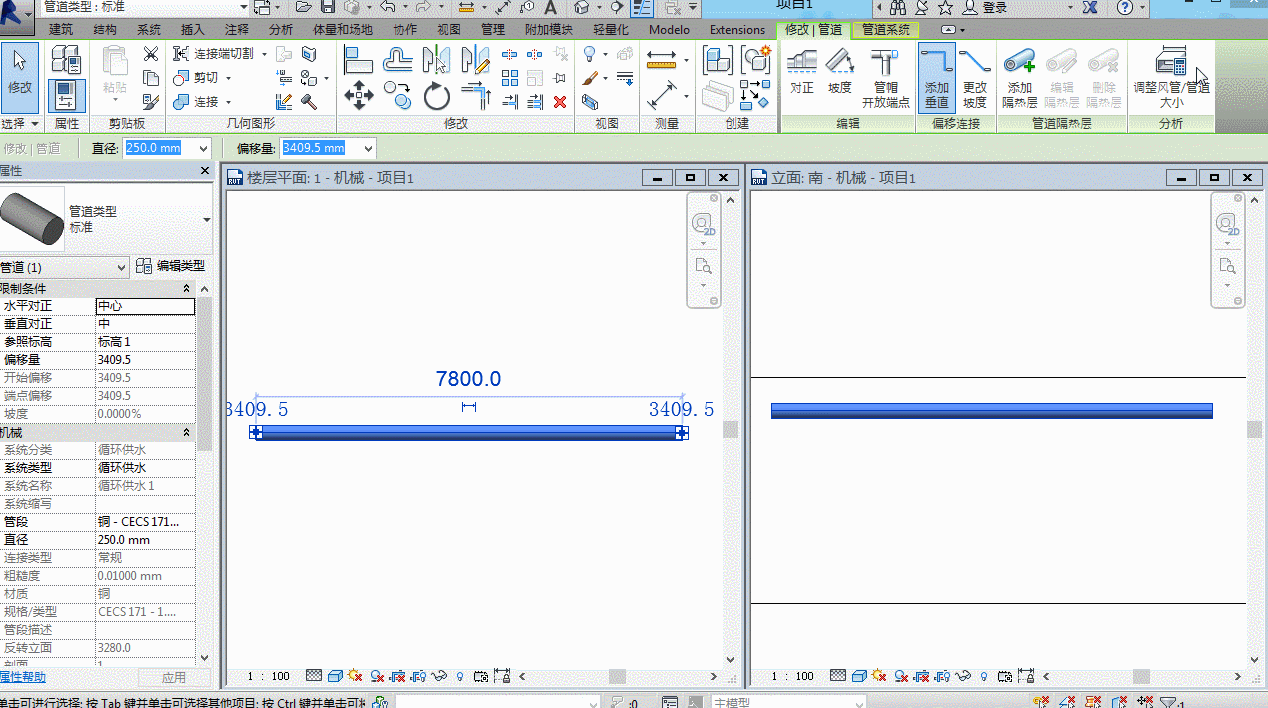Click the red Delete X icon
The height and width of the screenshot is (708, 1268).
tap(560, 101)
